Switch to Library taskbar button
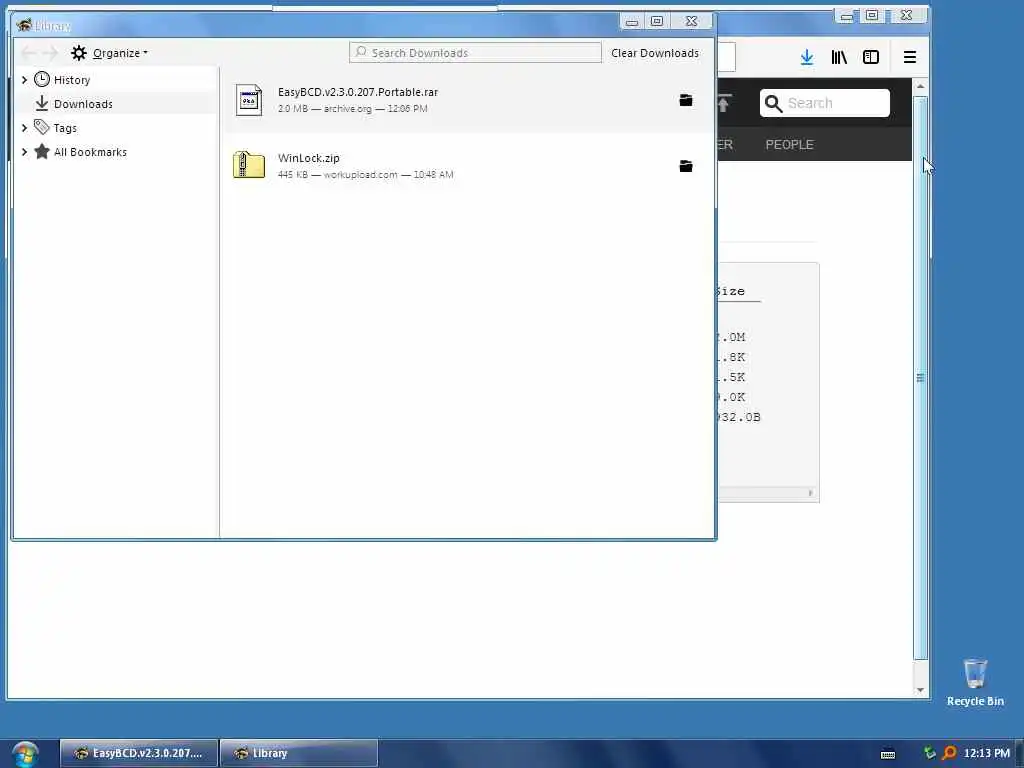This screenshot has height=768, width=1024. [x=299, y=753]
